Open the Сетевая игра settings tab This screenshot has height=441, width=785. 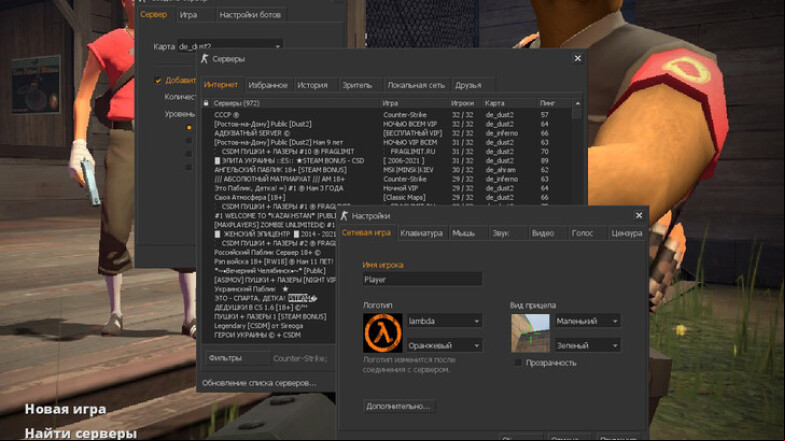(366, 233)
